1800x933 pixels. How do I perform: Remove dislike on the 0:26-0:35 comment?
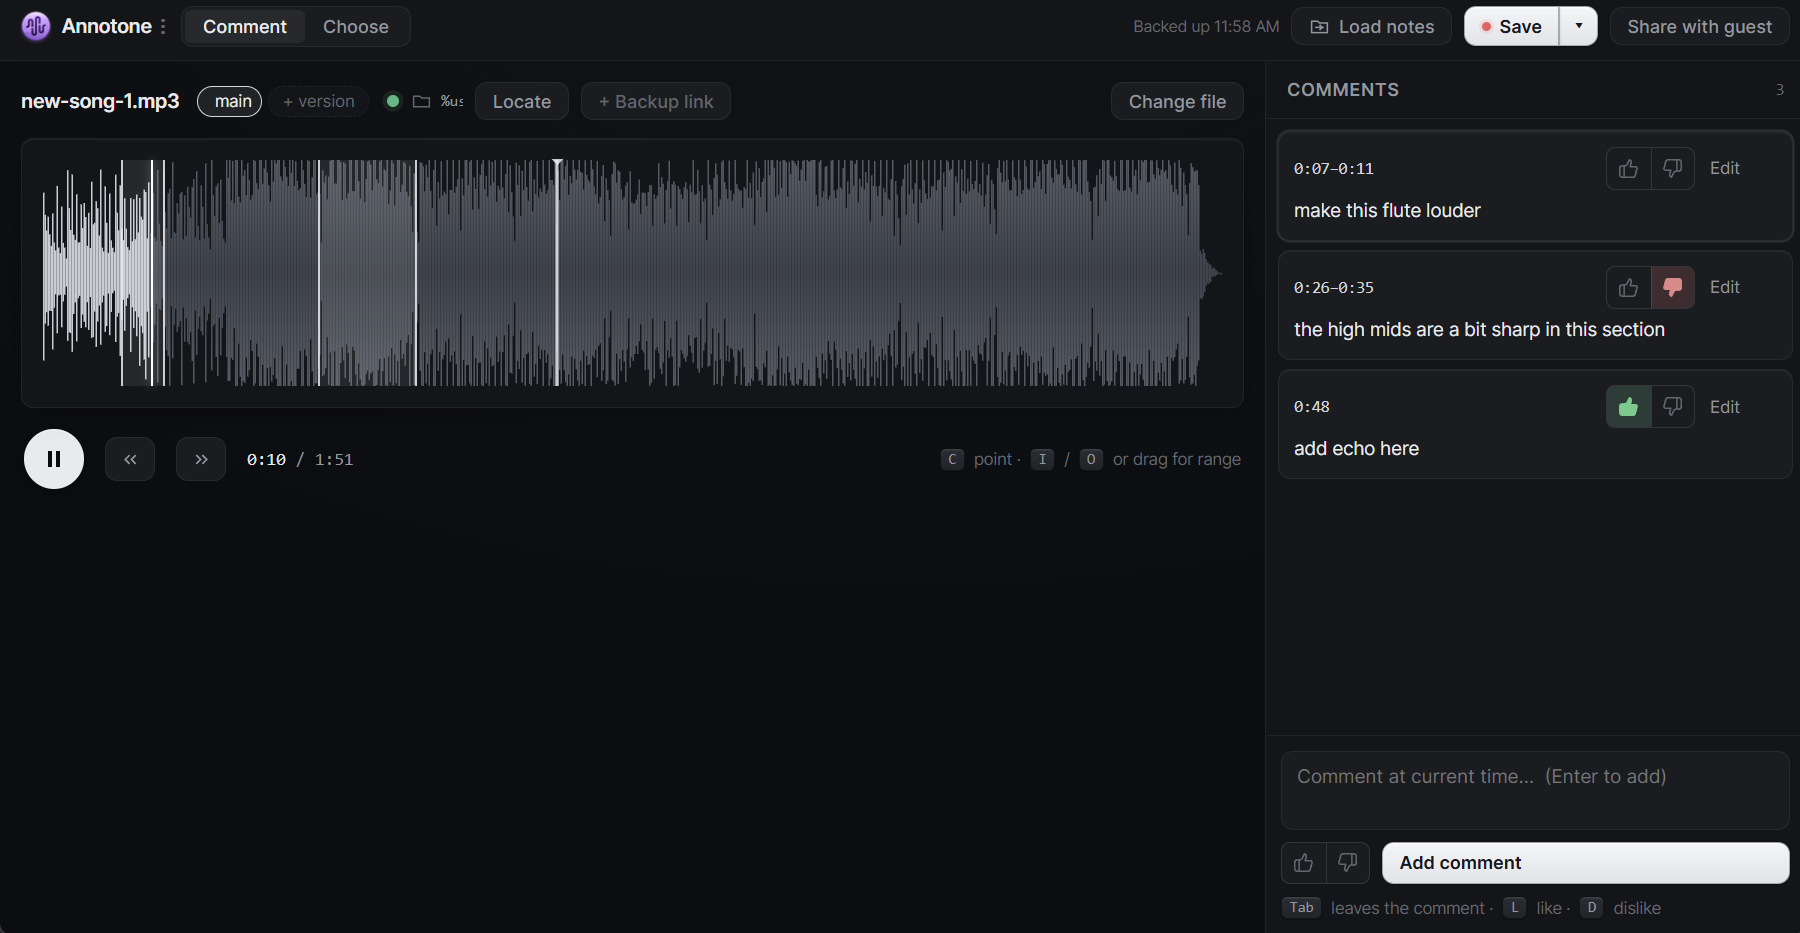(1672, 287)
